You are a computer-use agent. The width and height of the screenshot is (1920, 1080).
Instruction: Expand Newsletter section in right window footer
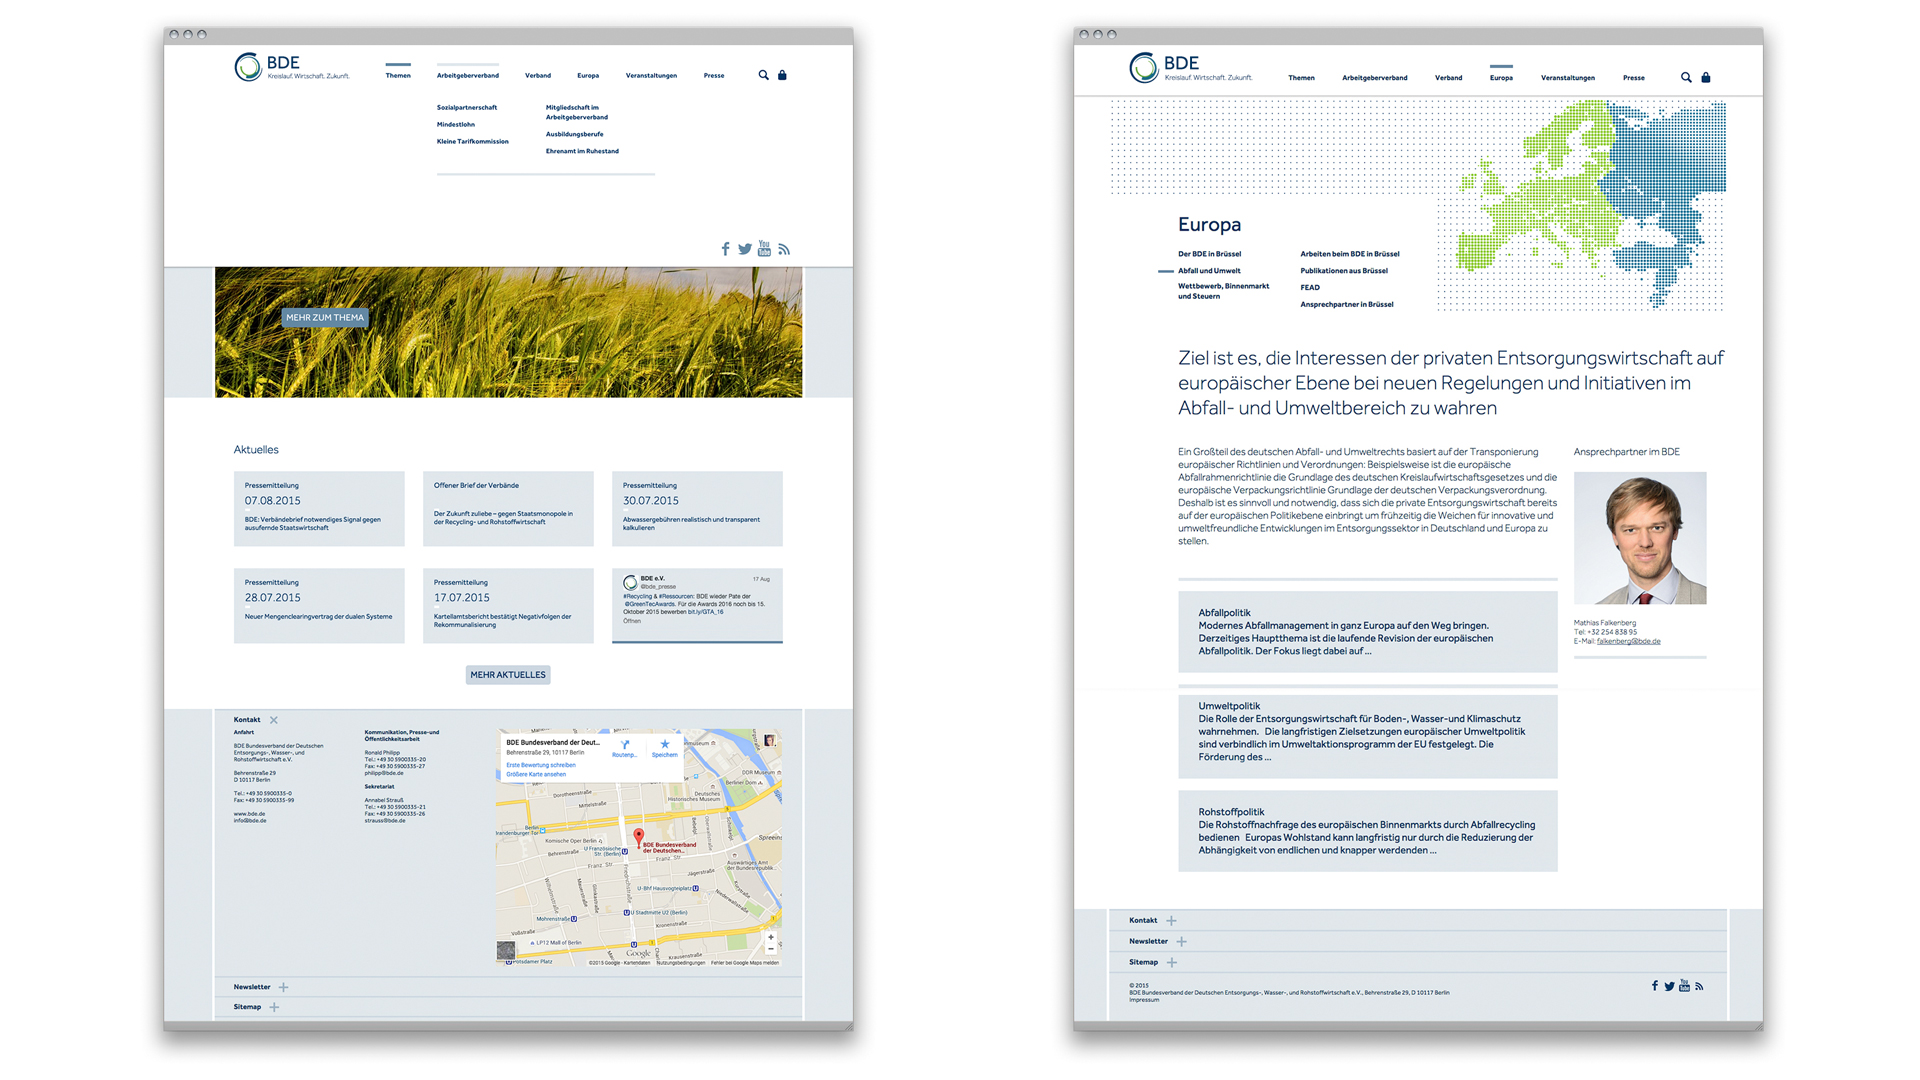[1181, 941]
